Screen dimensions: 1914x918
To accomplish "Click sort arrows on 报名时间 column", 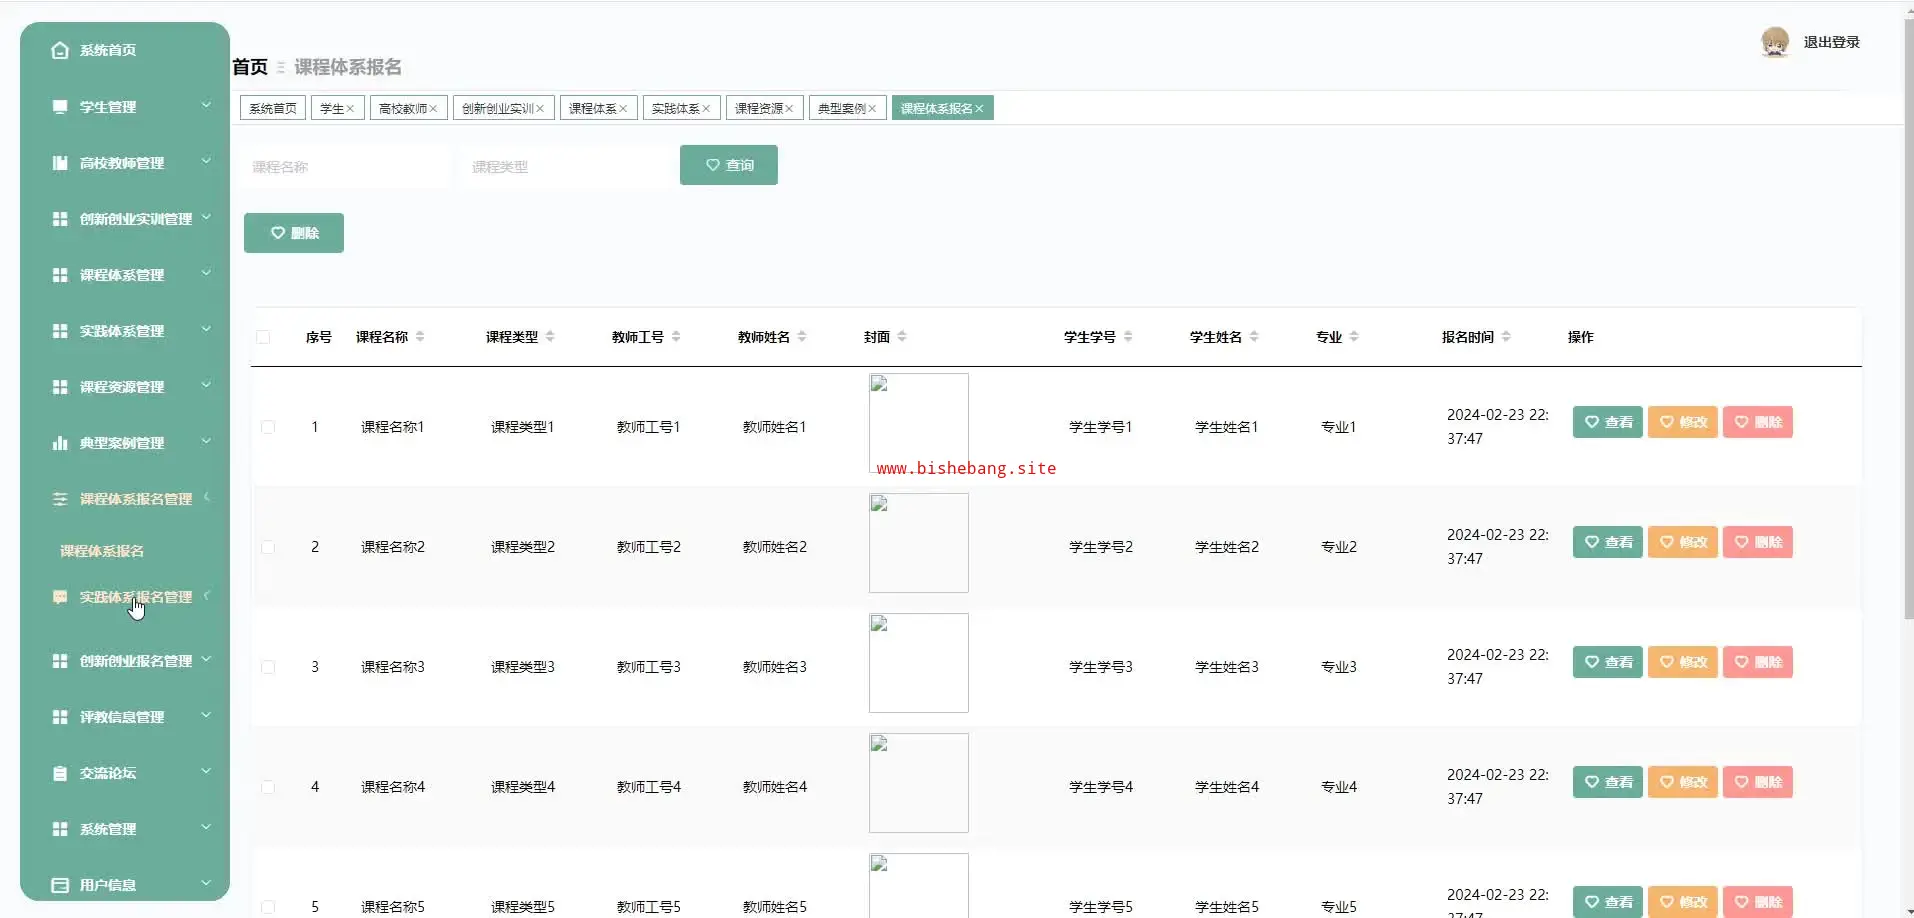I will pos(1506,337).
